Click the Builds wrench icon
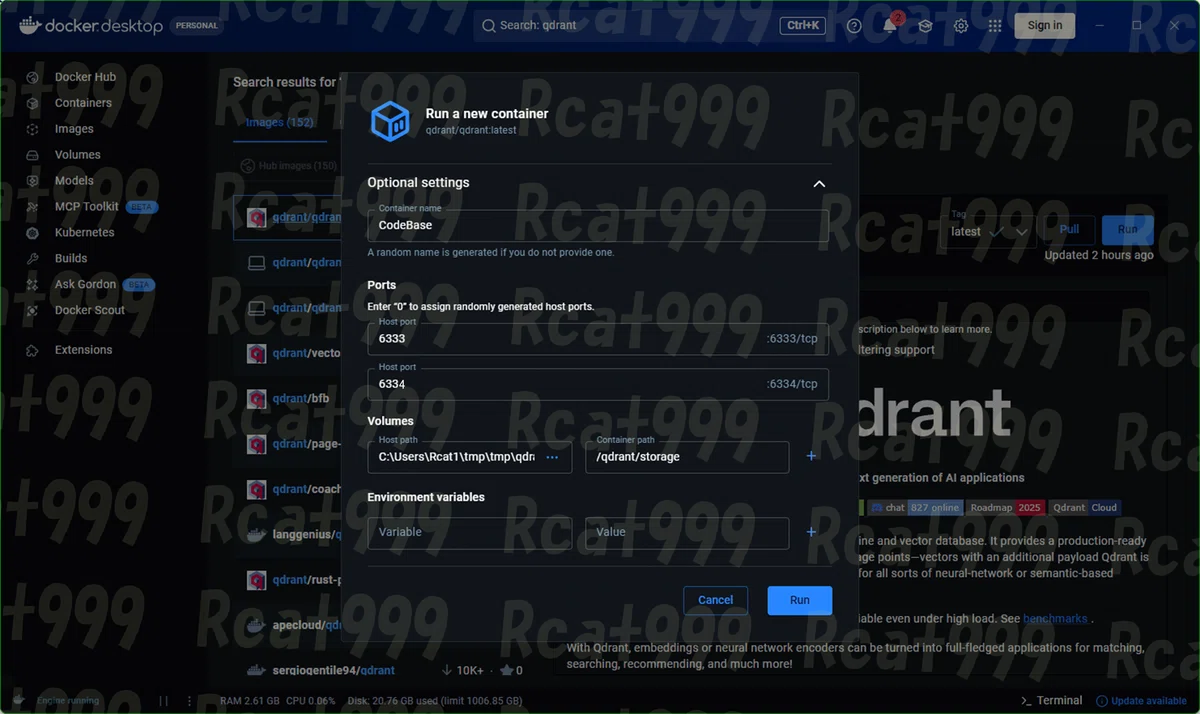 (33, 259)
